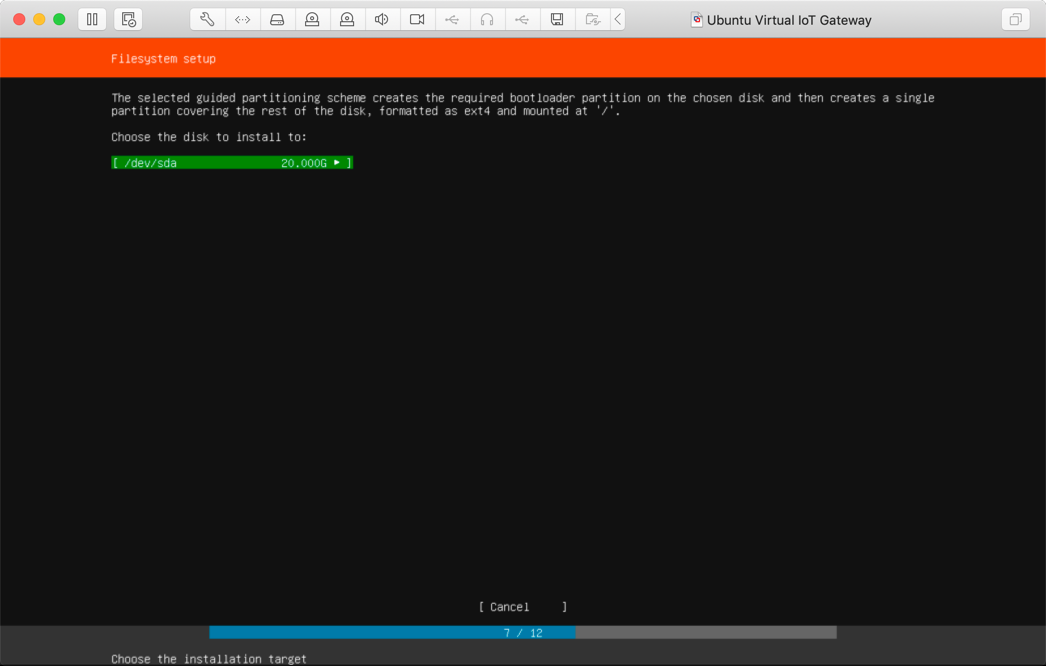Close the virtual machine window
The width and height of the screenshot is (1046, 666).
pos(19,19)
